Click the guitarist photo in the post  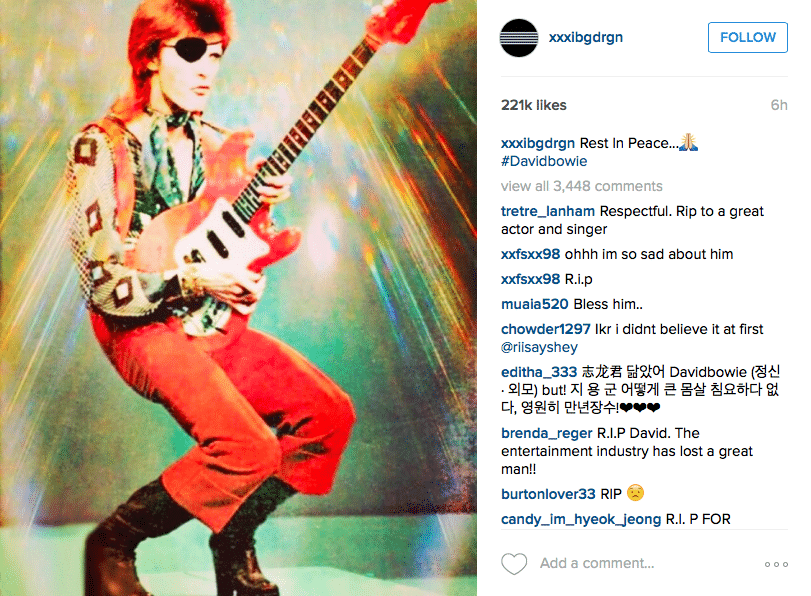click(238, 298)
